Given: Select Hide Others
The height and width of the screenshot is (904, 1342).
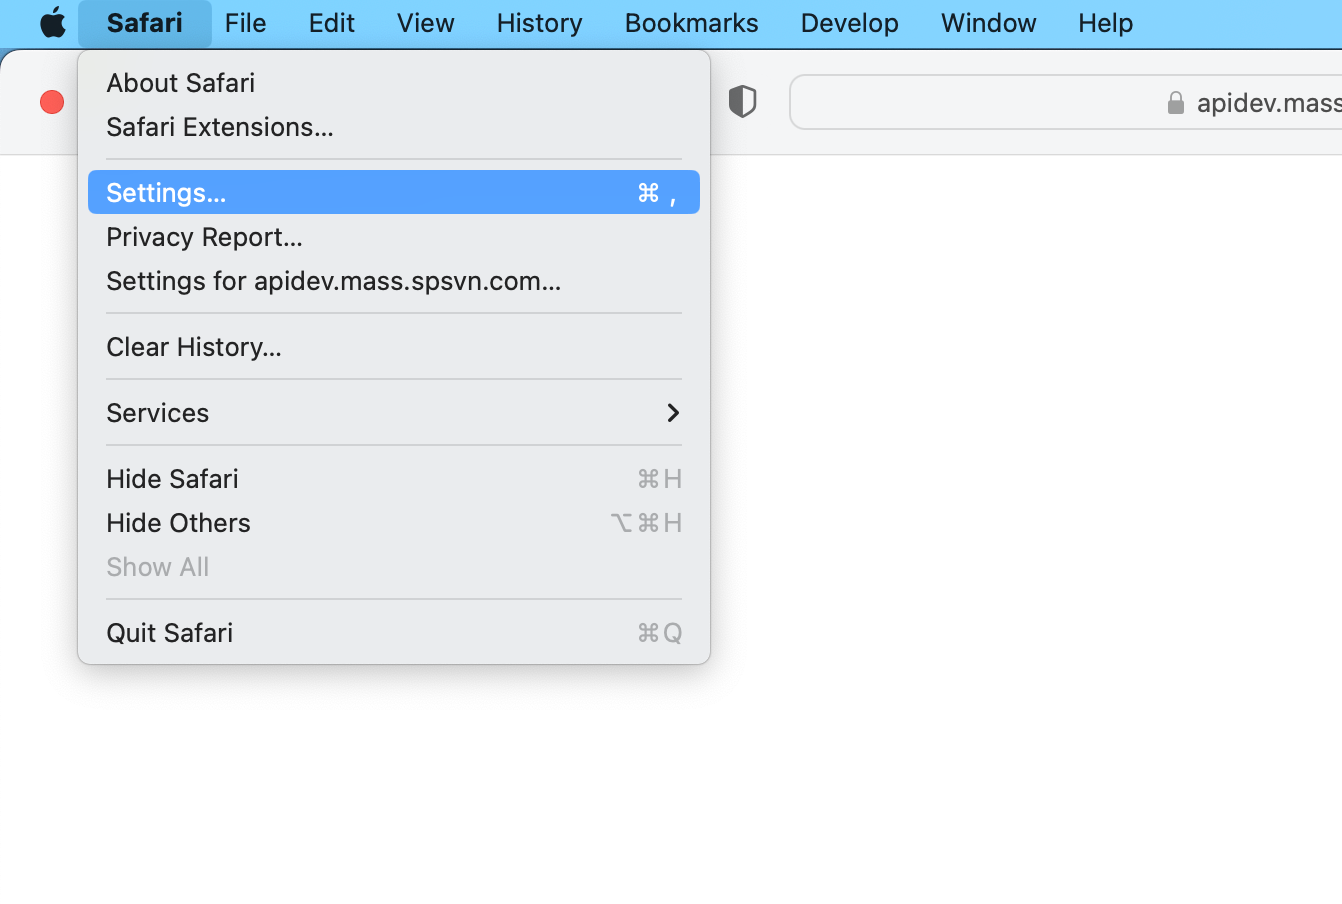Looking at the screenshot, I should (x=178, y=523).
